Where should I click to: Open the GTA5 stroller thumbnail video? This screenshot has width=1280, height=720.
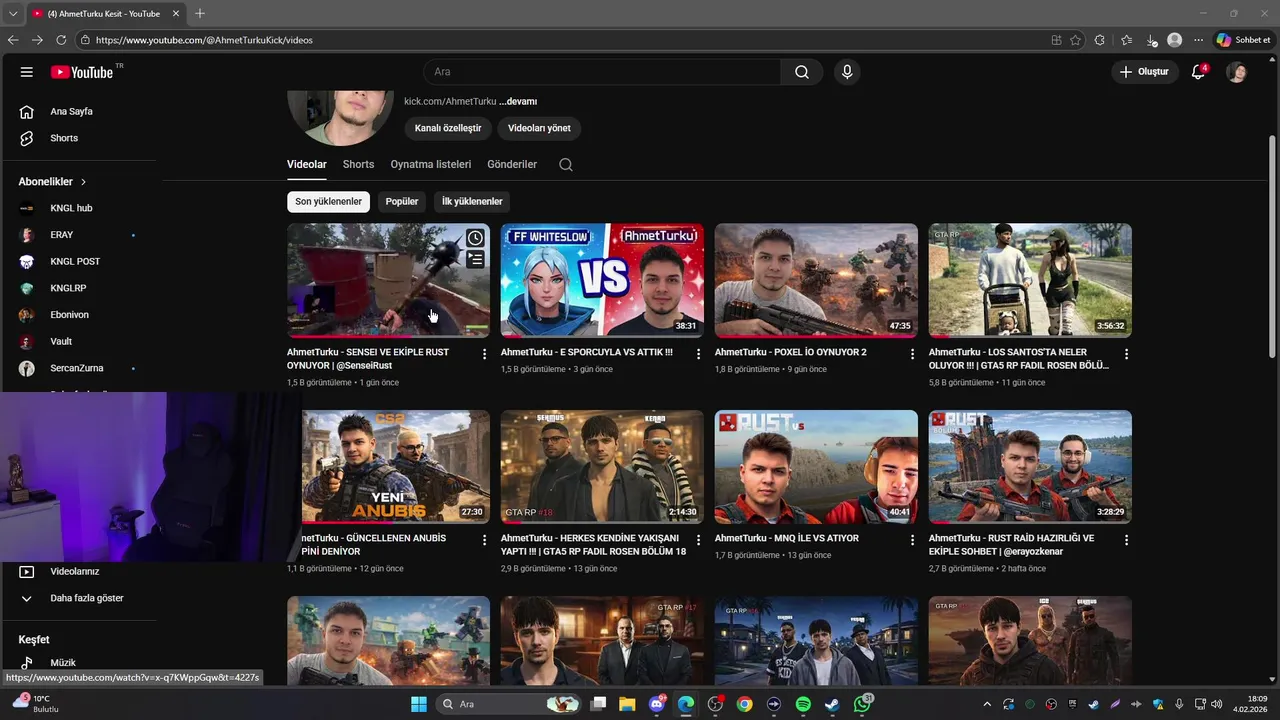(x=1030, y=280)
